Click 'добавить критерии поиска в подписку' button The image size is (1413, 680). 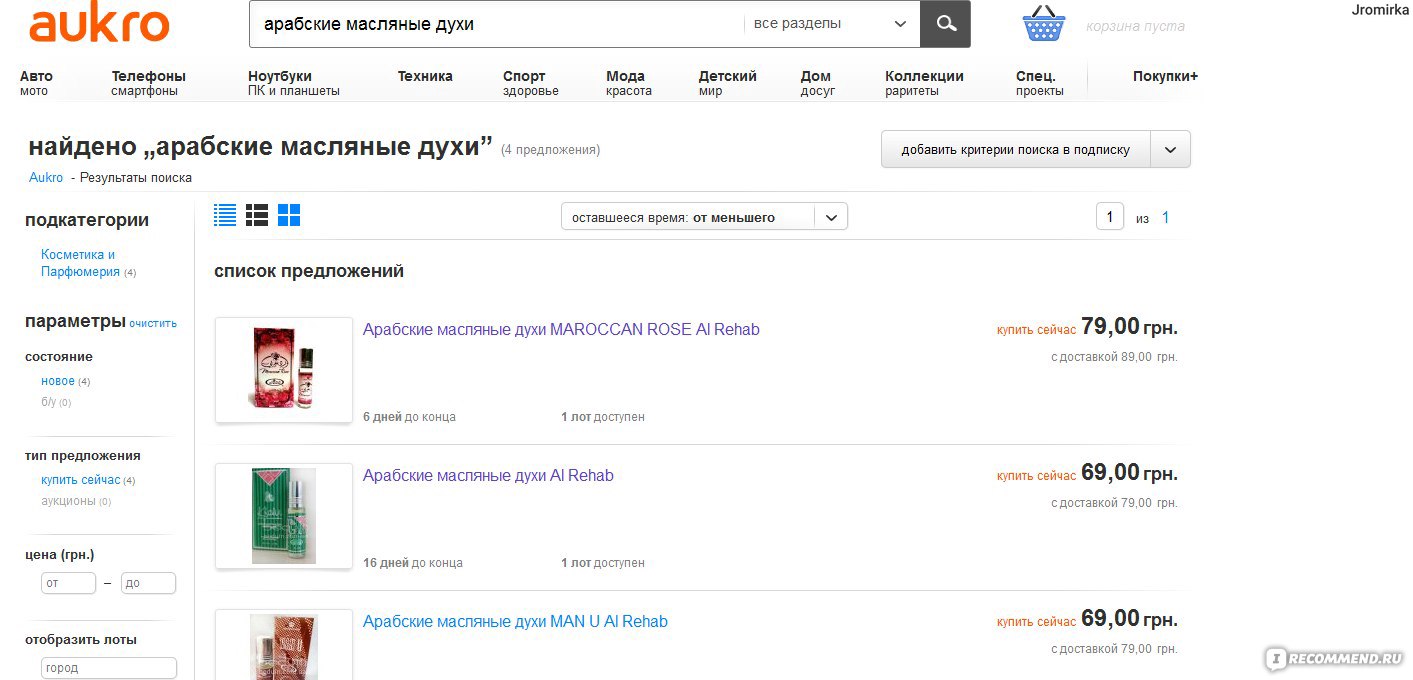coord(1016,150)
